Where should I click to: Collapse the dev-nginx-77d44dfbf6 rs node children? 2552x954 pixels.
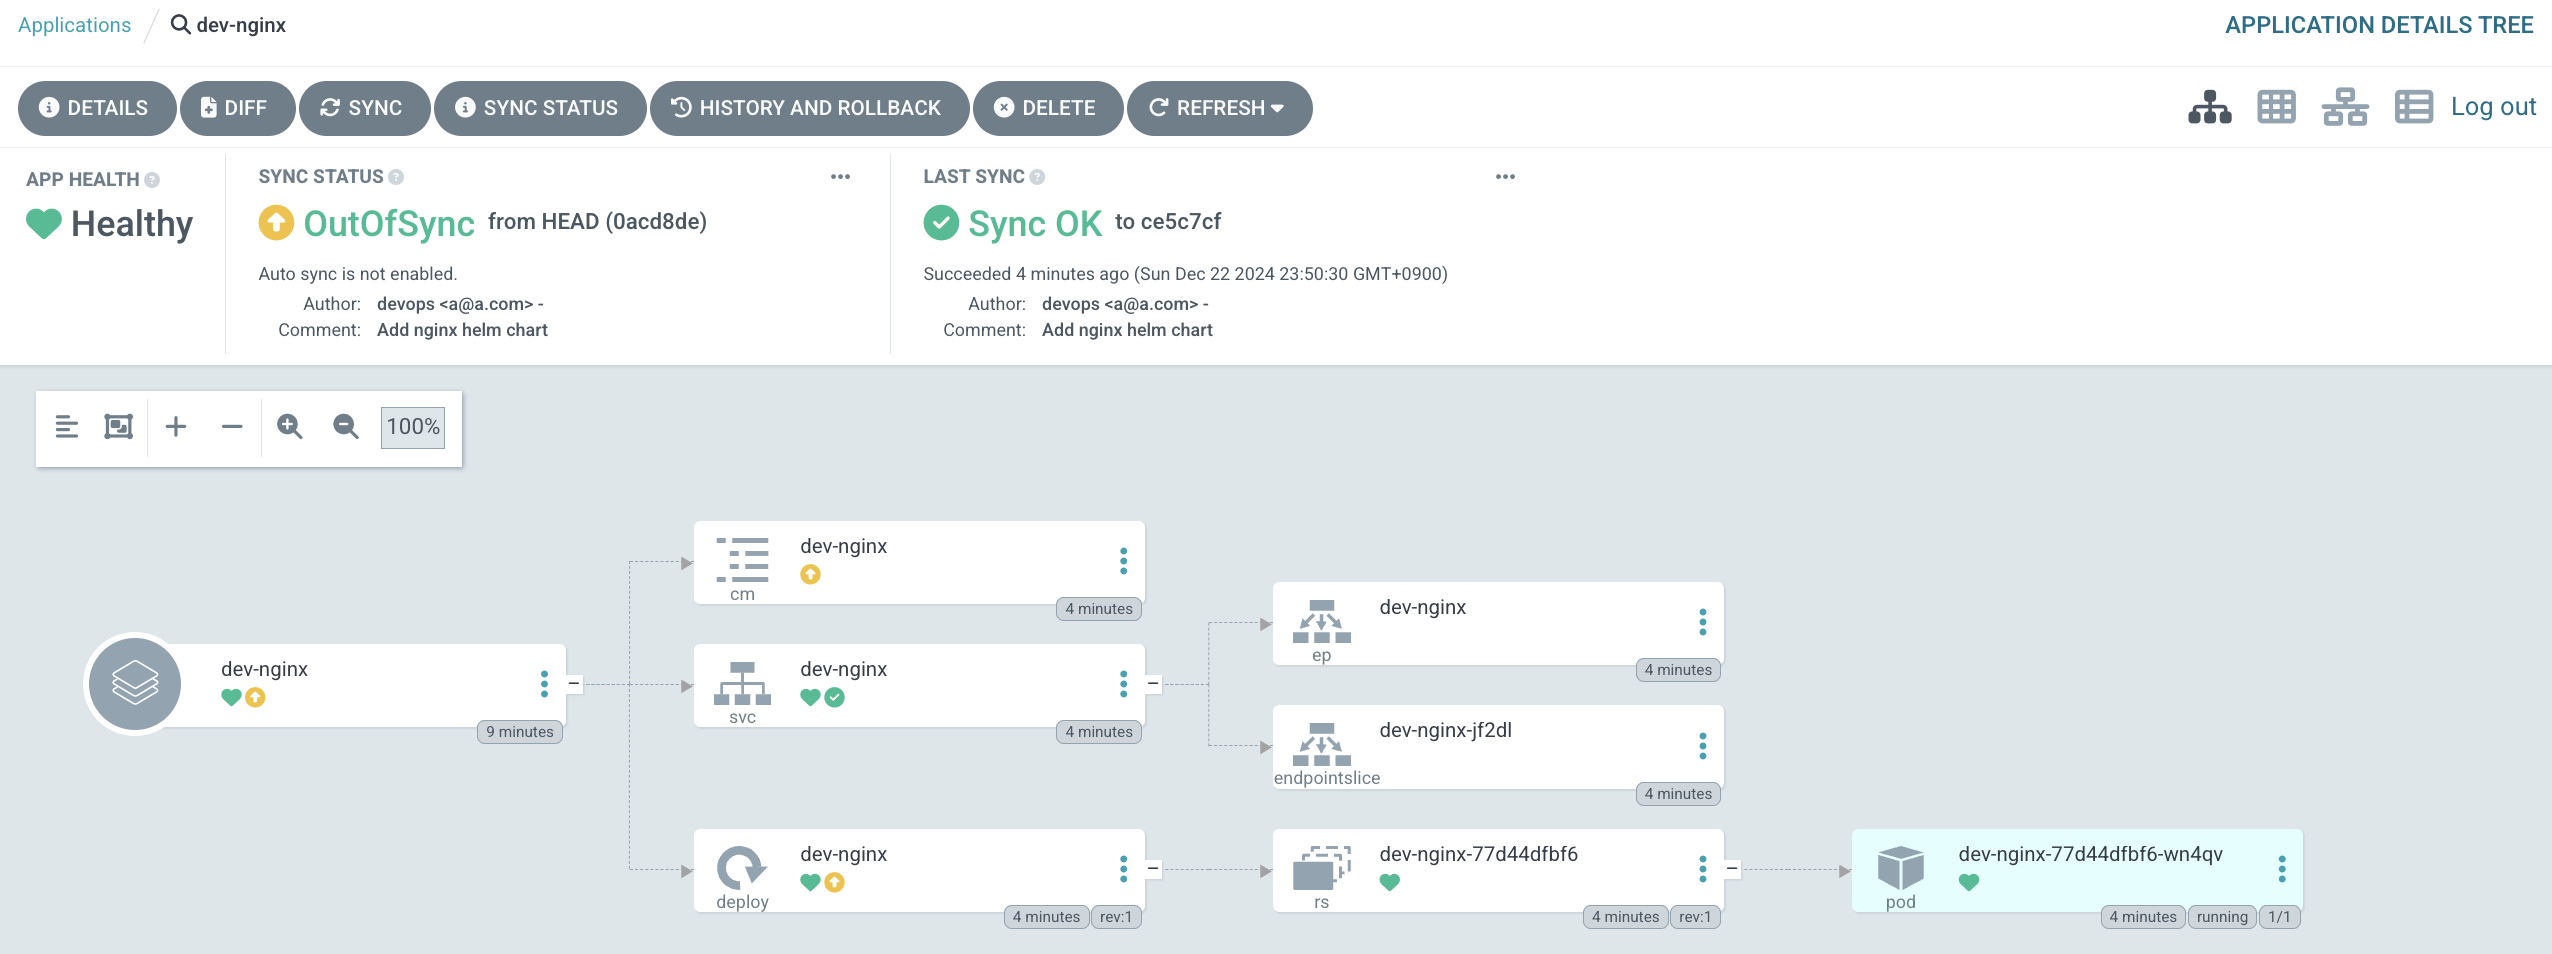tap(1732, 869)
